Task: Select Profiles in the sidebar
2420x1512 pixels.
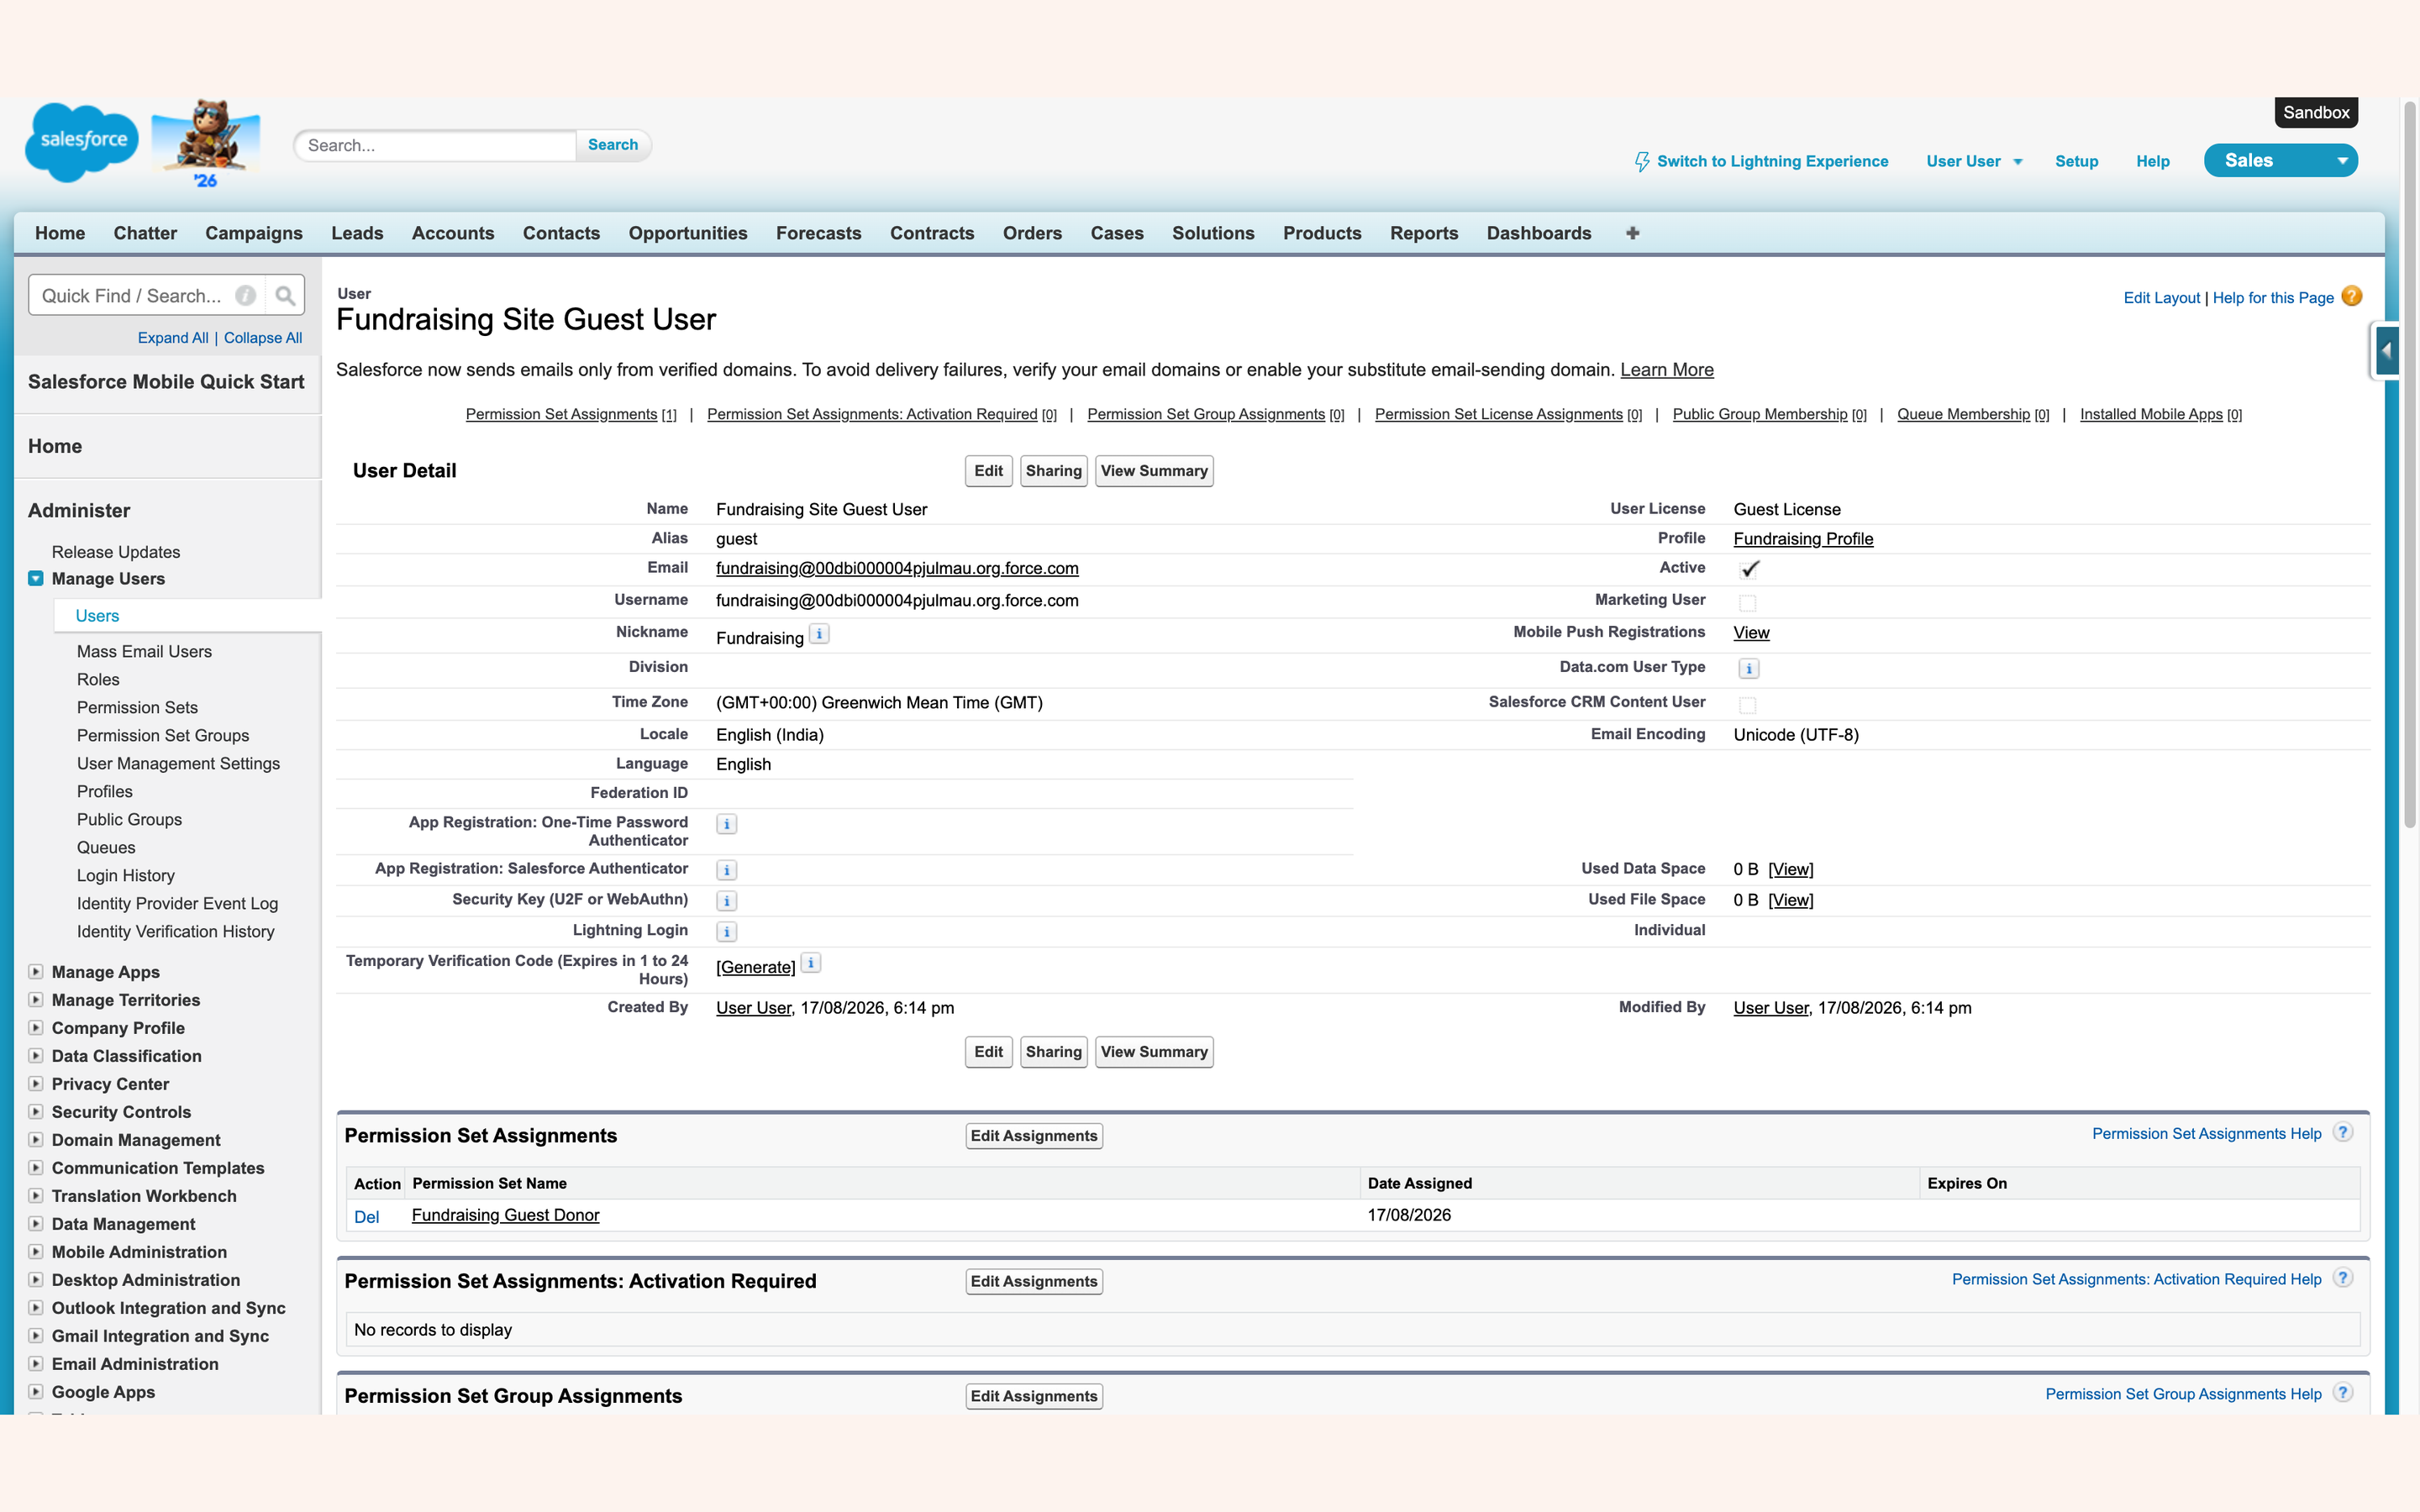Action: (104, 791)
